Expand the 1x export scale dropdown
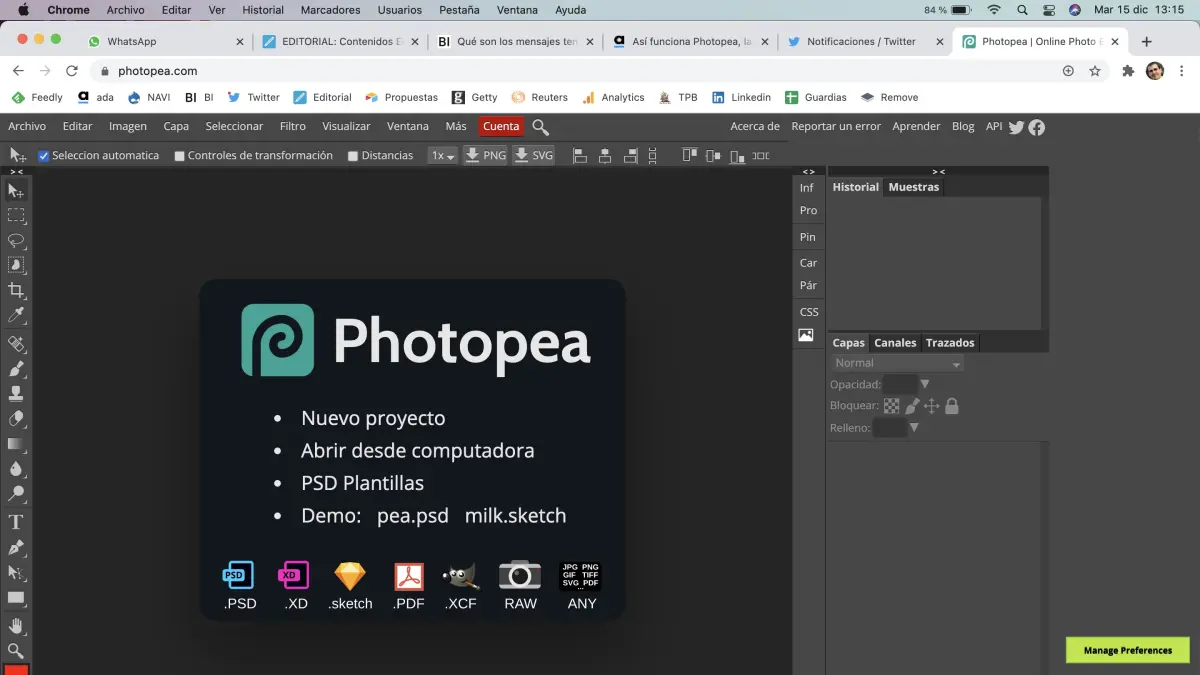This screenshot has width=1200, height=675. pos(442,156)
